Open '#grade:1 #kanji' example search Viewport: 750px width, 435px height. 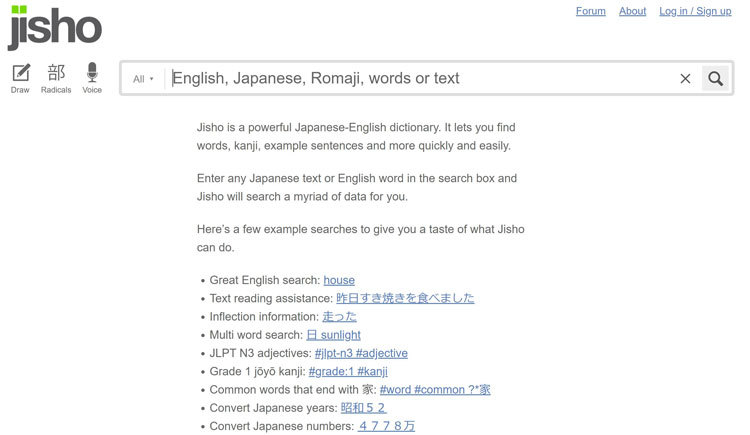tap(348, 371)
